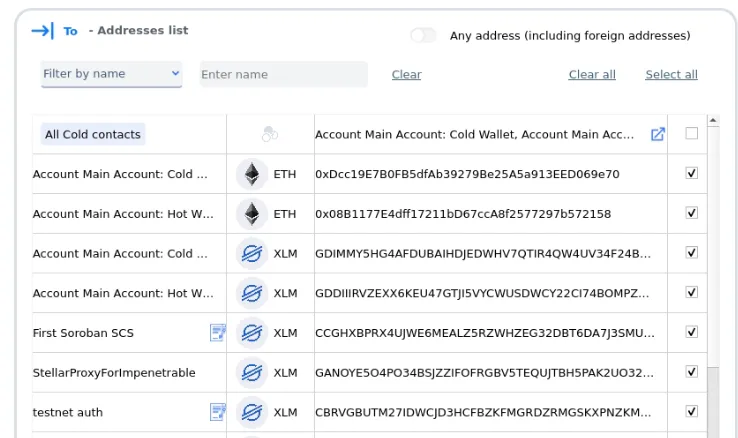Click Stellar icon in First Soroban SCS row
This screenshot has height=438, width=738.
coord(252,333)
